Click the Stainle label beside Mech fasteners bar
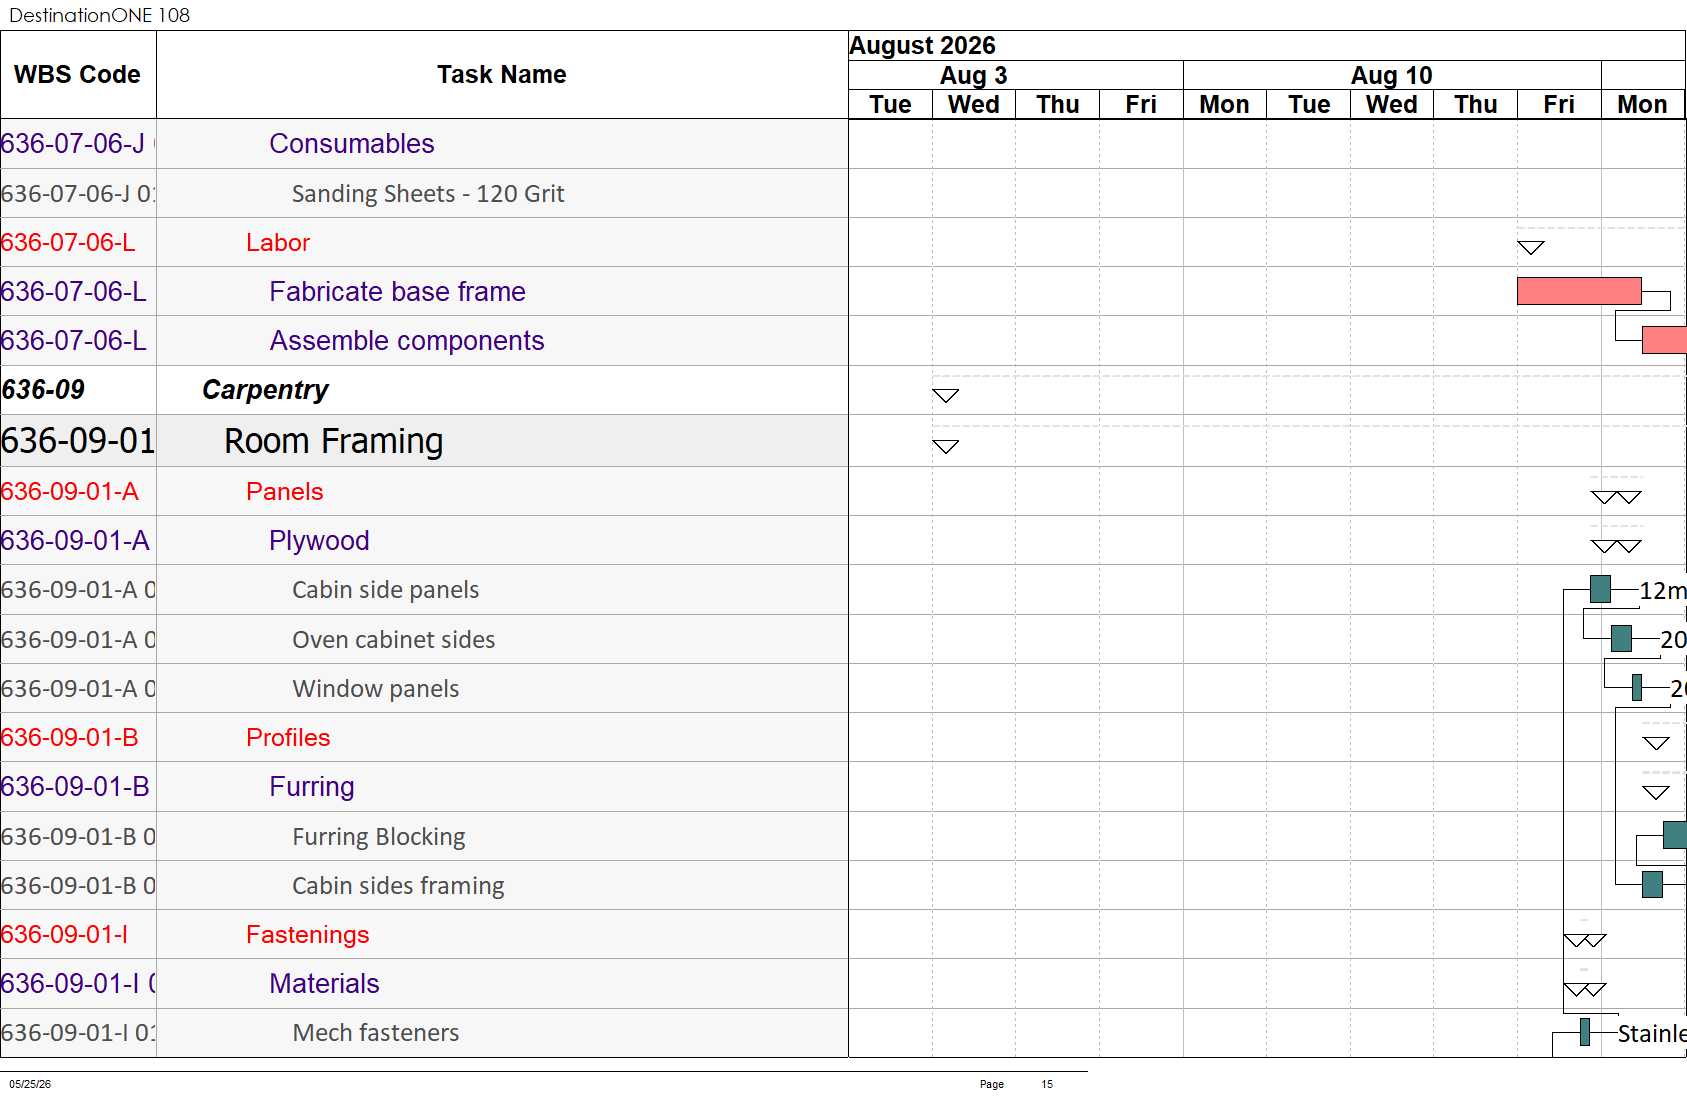Screen dimensions: 1687x1097 point(1652,1034)
